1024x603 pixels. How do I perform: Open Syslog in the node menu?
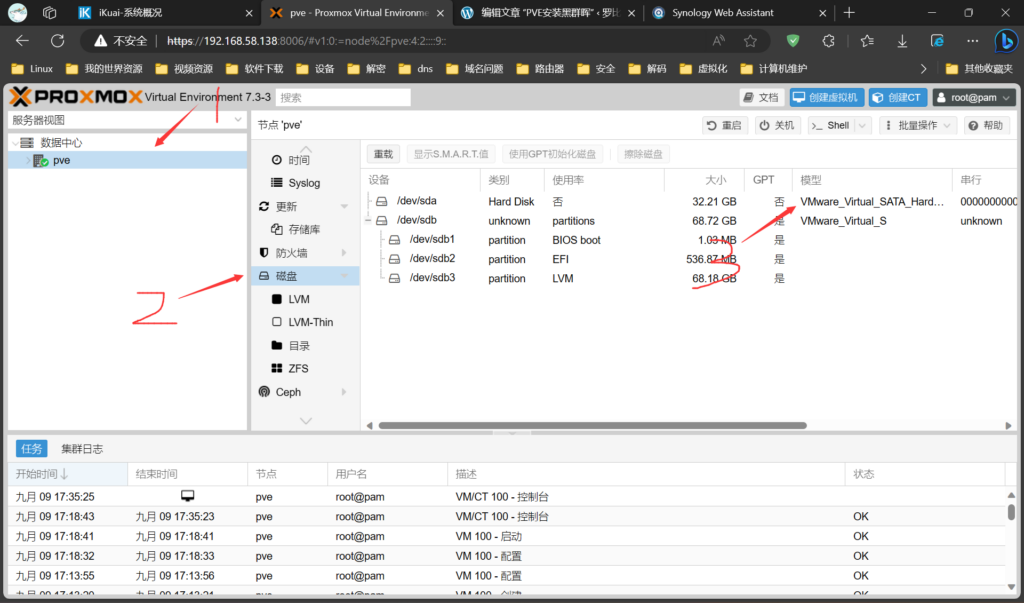(304, 183)
